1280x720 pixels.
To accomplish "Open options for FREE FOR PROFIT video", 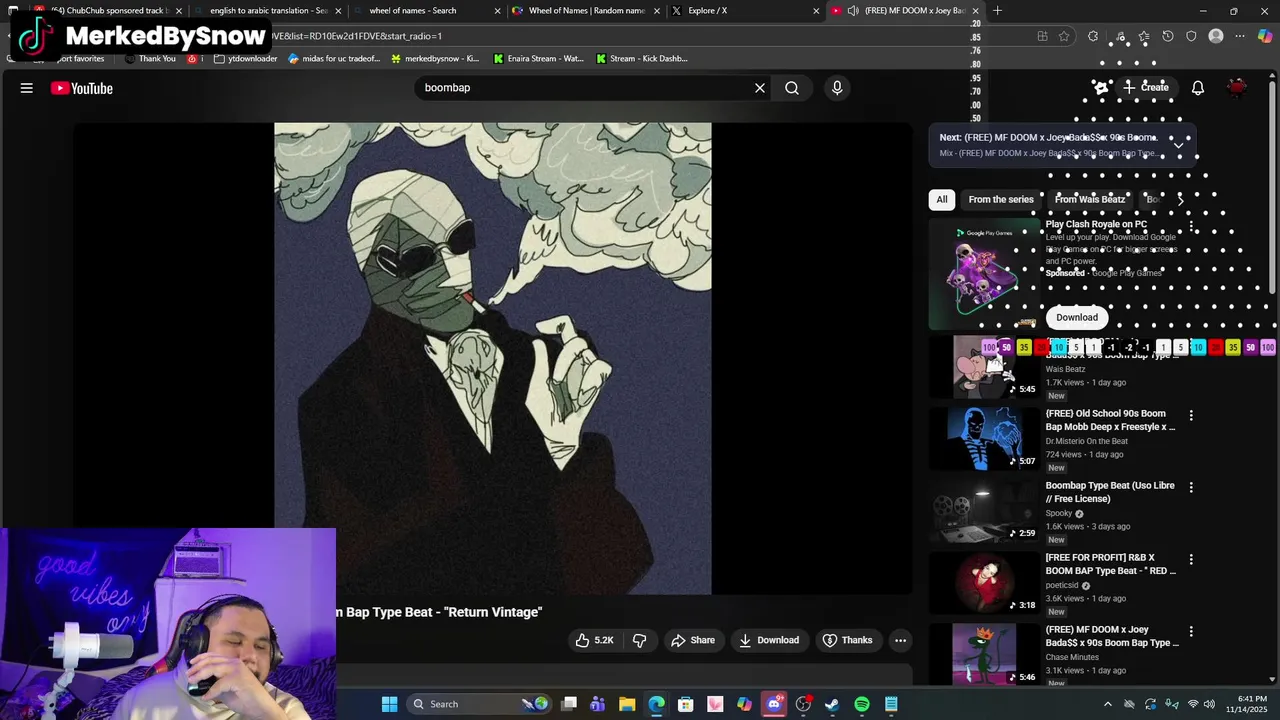I will coord(1190,559).
